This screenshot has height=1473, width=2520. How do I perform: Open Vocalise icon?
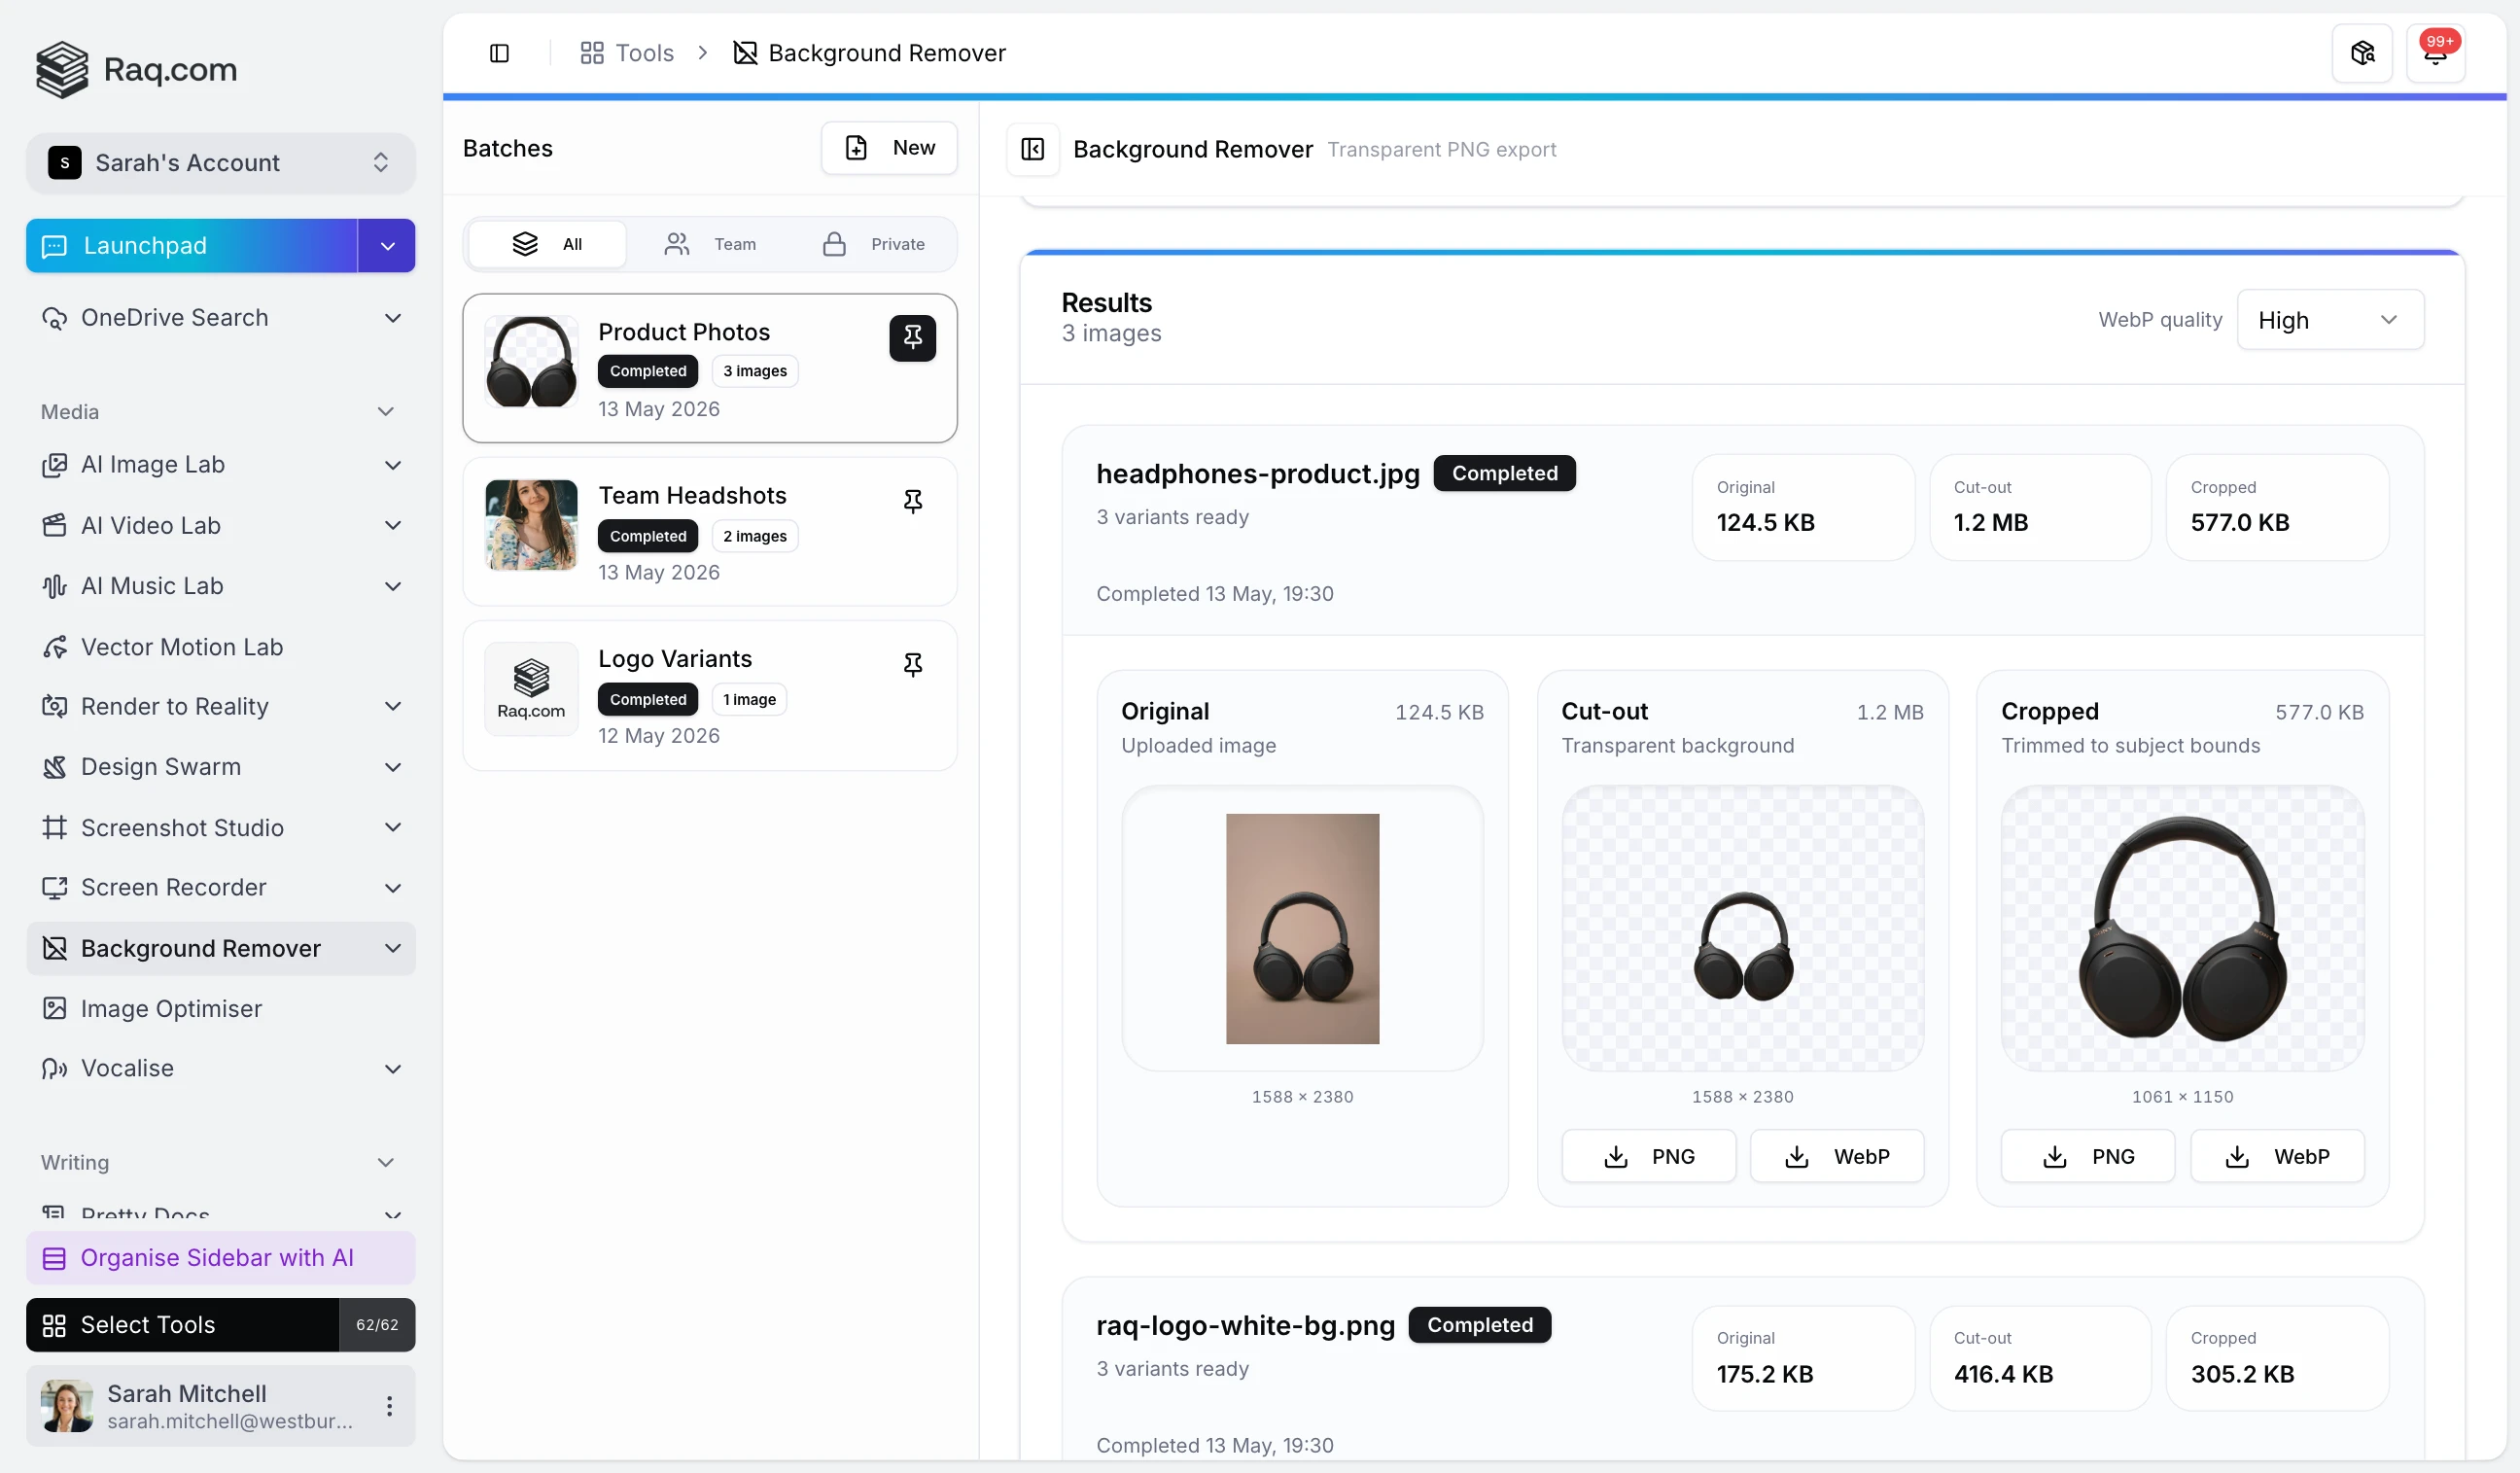pos(54,1069)
